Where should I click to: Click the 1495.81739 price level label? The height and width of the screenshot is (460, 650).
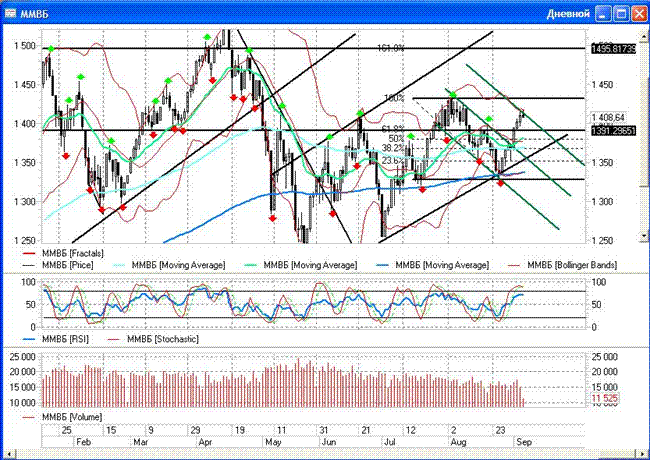pos(614,48)
